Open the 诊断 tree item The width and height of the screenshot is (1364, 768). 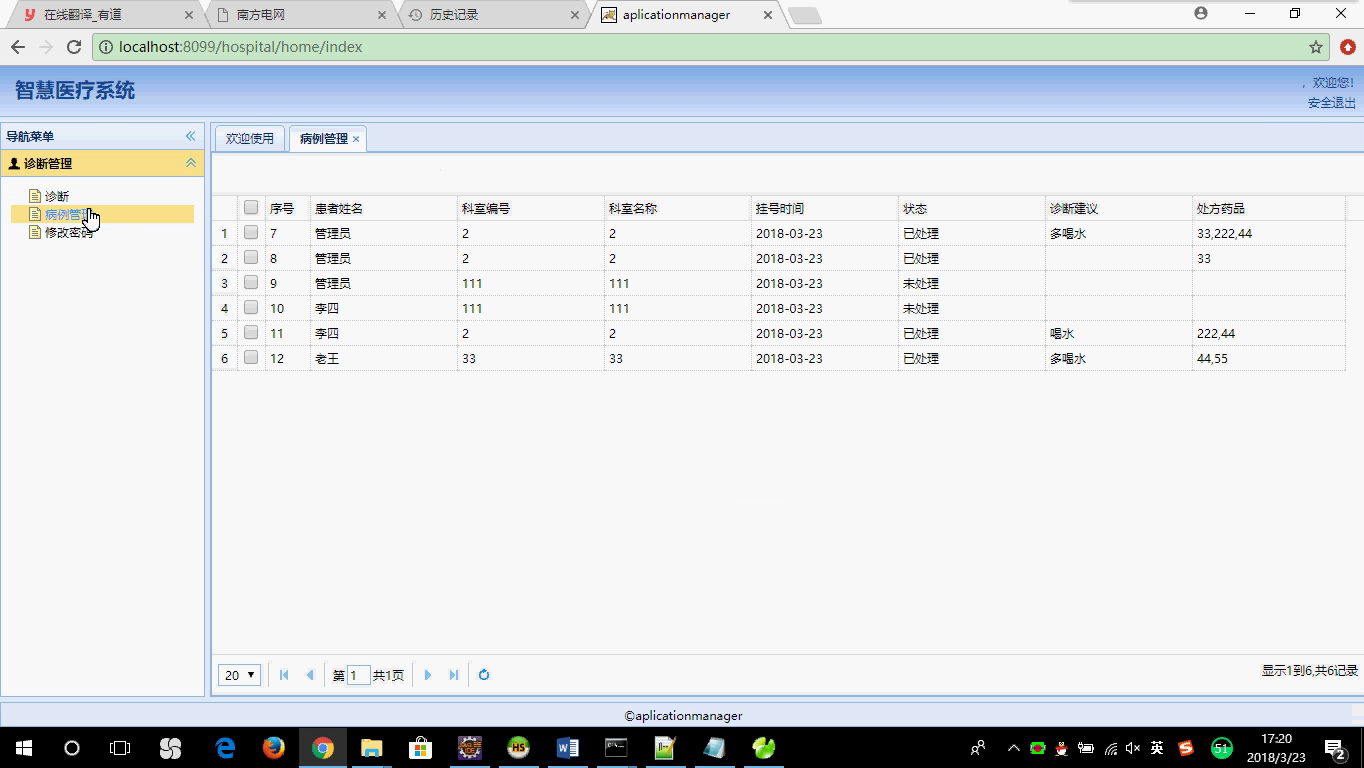click(x=57, y=196)
